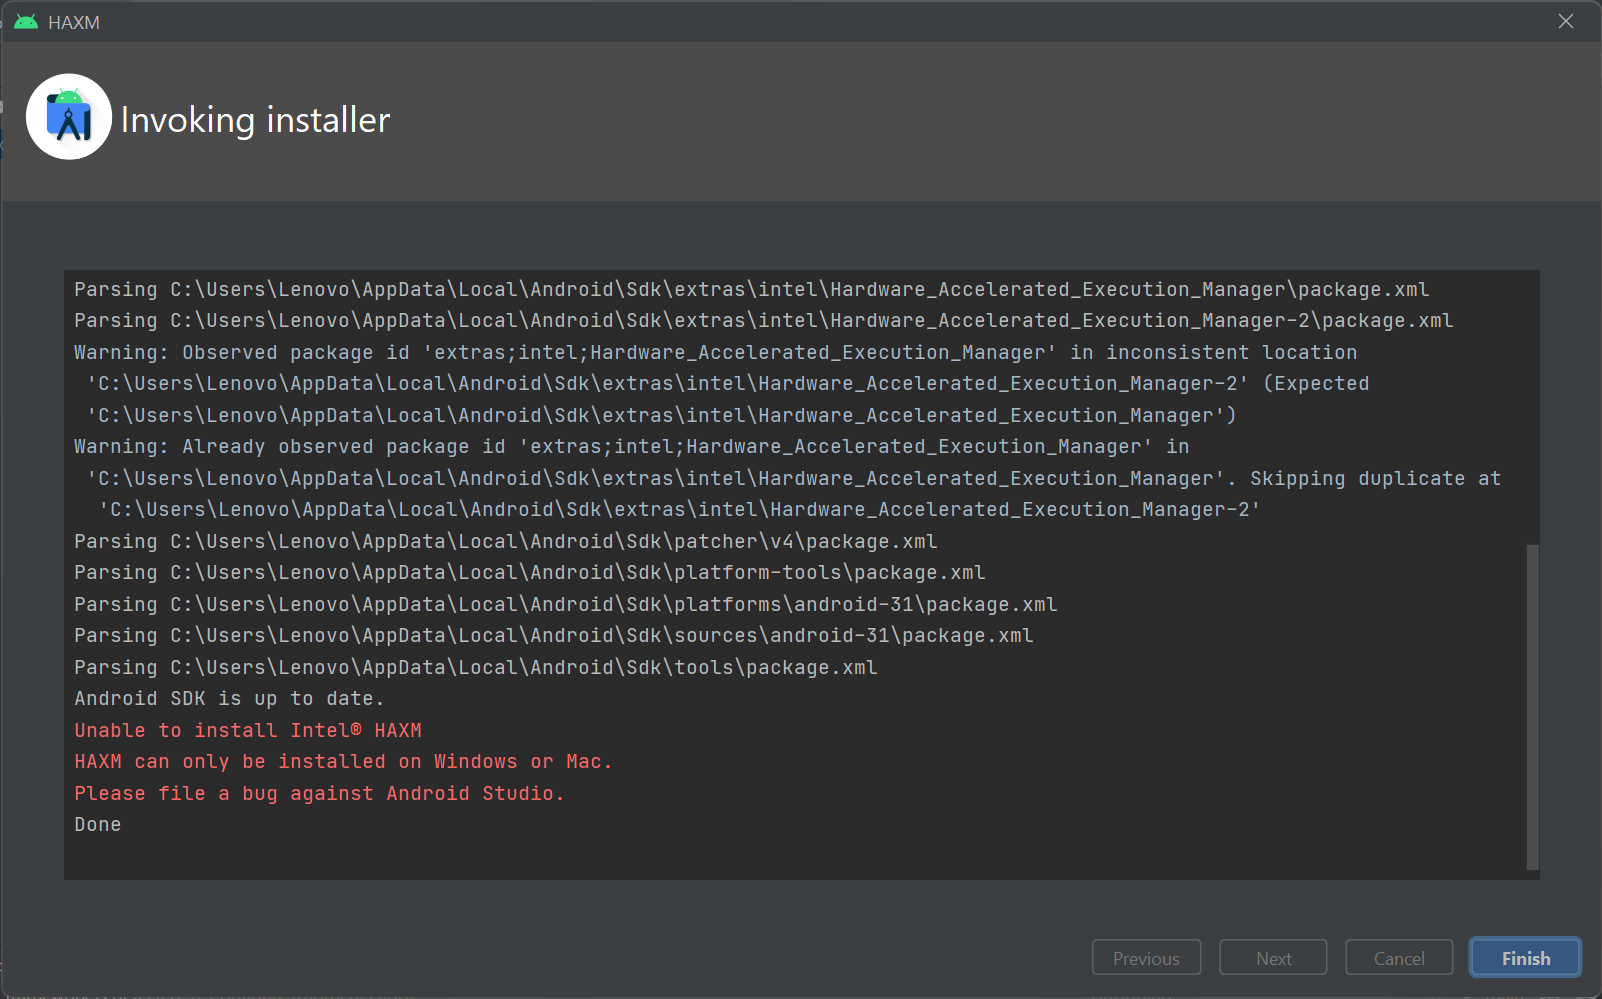The image size is (1602, 999).
Task: Click the HAXM window title text
Action: pos(74,22)
